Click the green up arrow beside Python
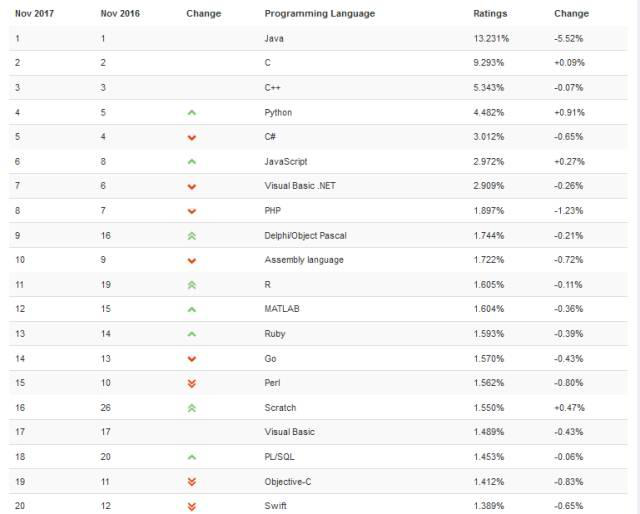The height and width of the screenshot is (514, 640). pyautogui.click(x=192, y=113)
